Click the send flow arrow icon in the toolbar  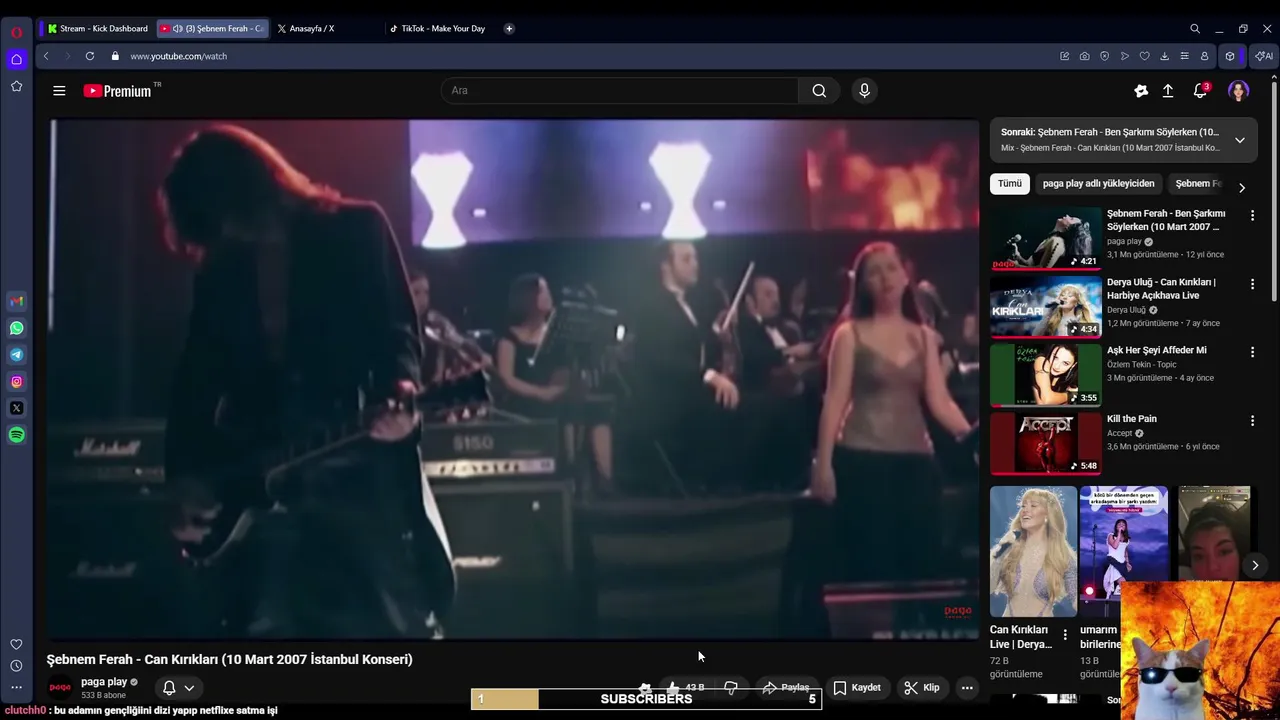(1124, 56)
